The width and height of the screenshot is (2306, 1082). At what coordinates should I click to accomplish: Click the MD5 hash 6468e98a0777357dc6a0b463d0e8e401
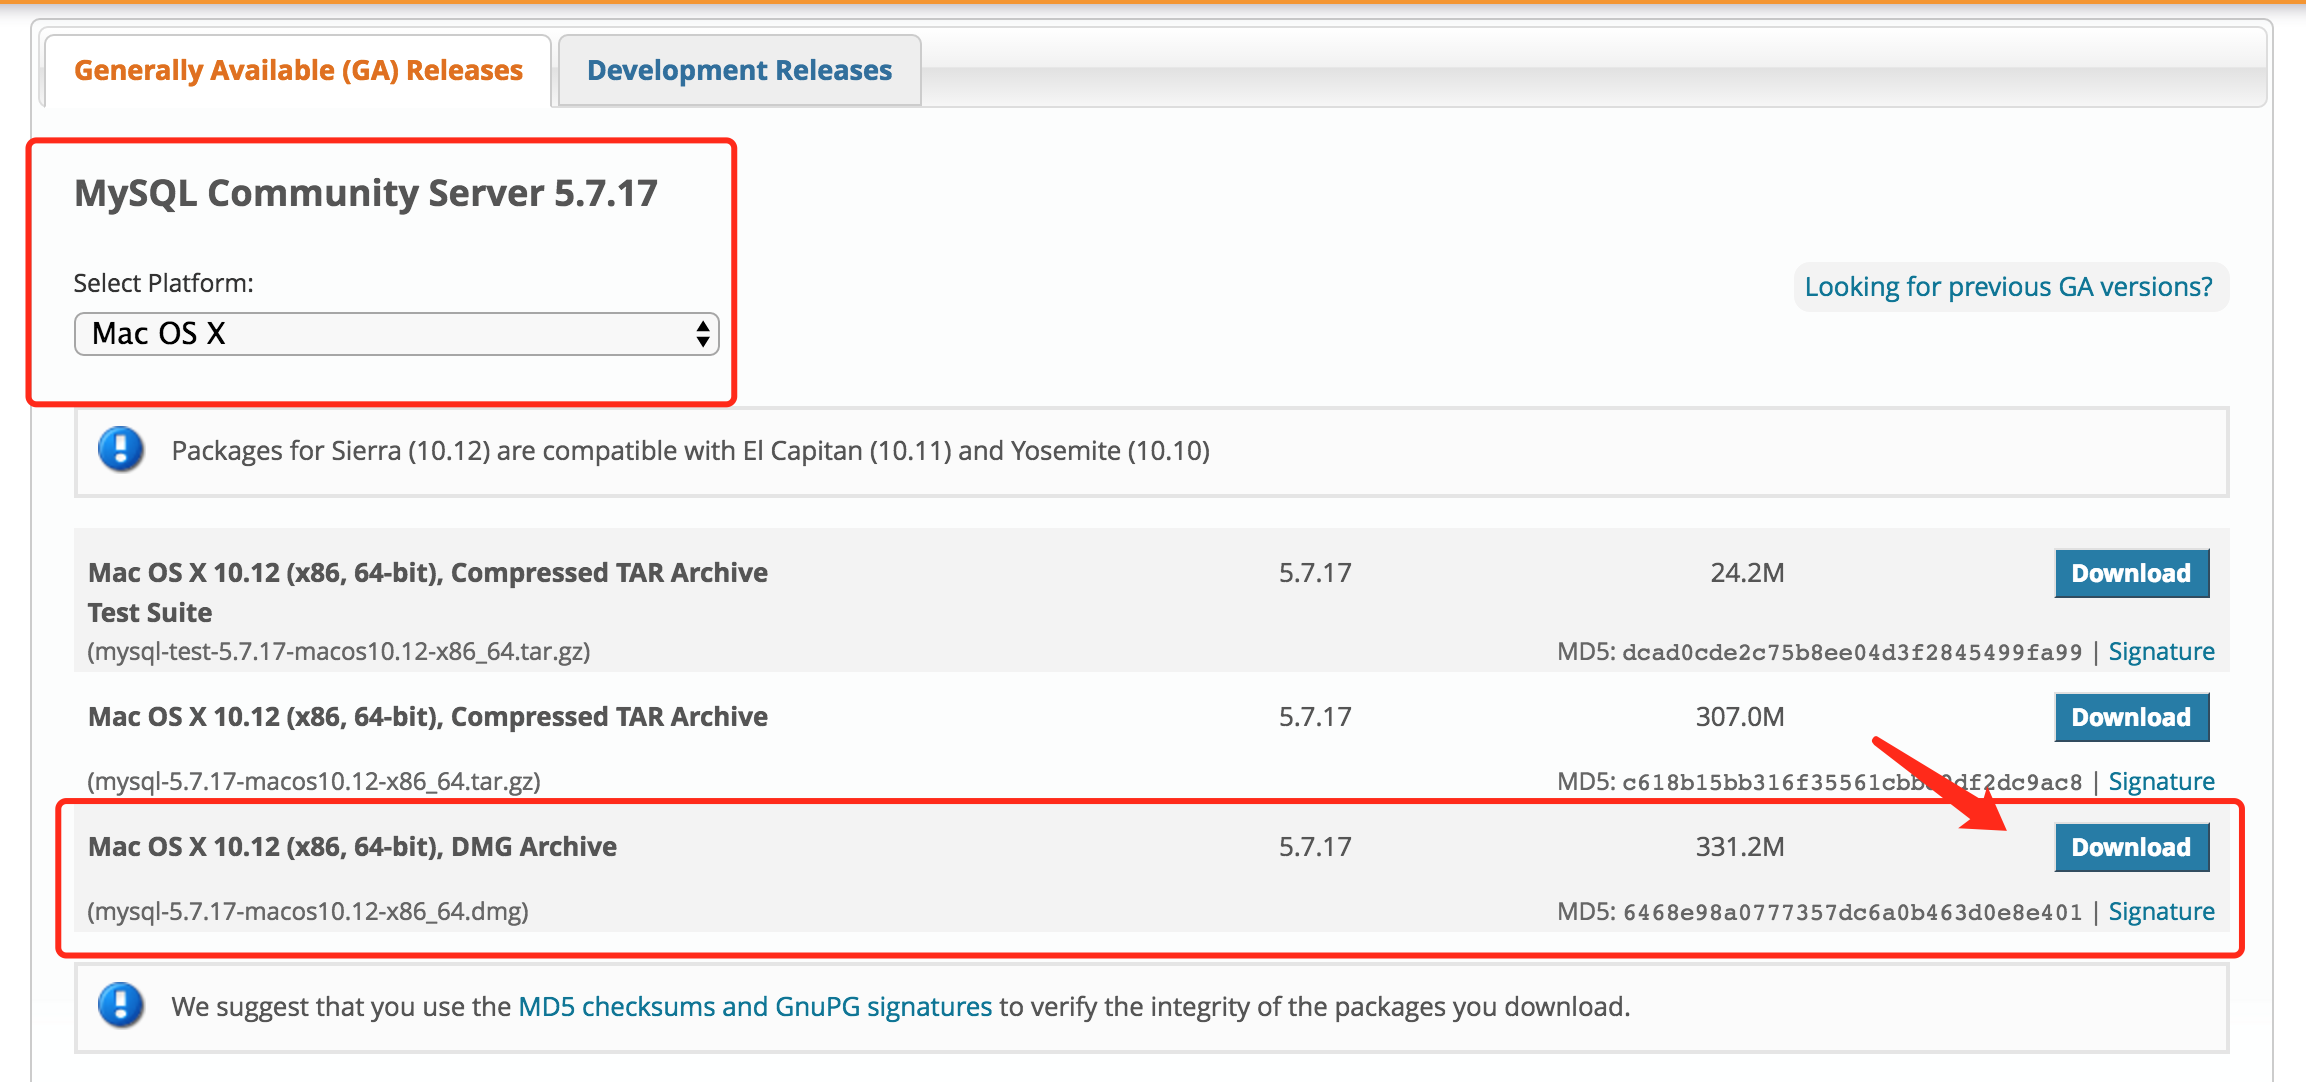click(1852, 912)
